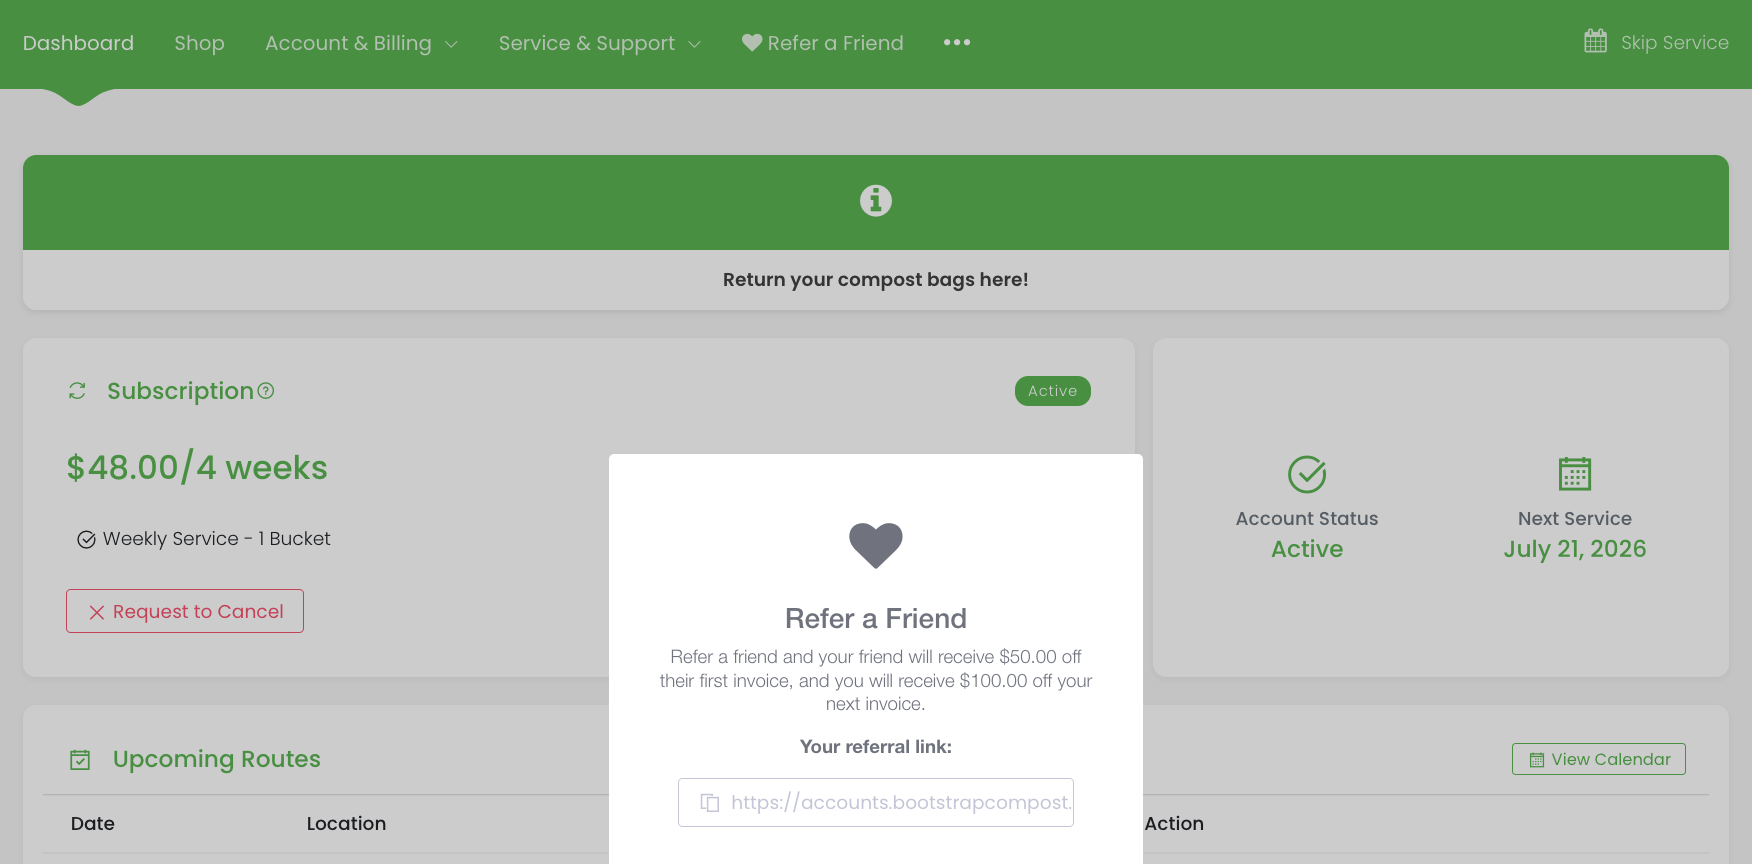Click the copy icon in referral link field
Screen dimensions: 1752x864
(x=710, y=803)
